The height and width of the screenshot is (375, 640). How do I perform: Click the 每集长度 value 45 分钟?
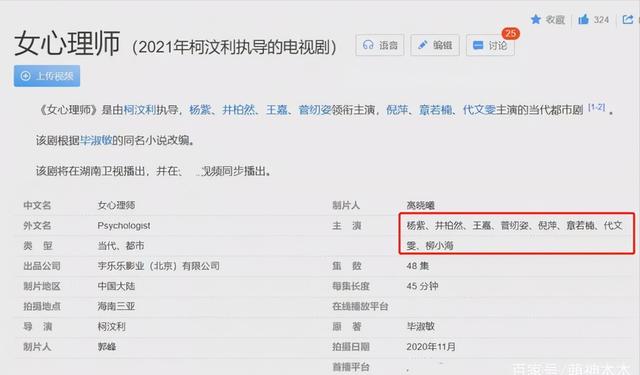[x=422, y=286]
